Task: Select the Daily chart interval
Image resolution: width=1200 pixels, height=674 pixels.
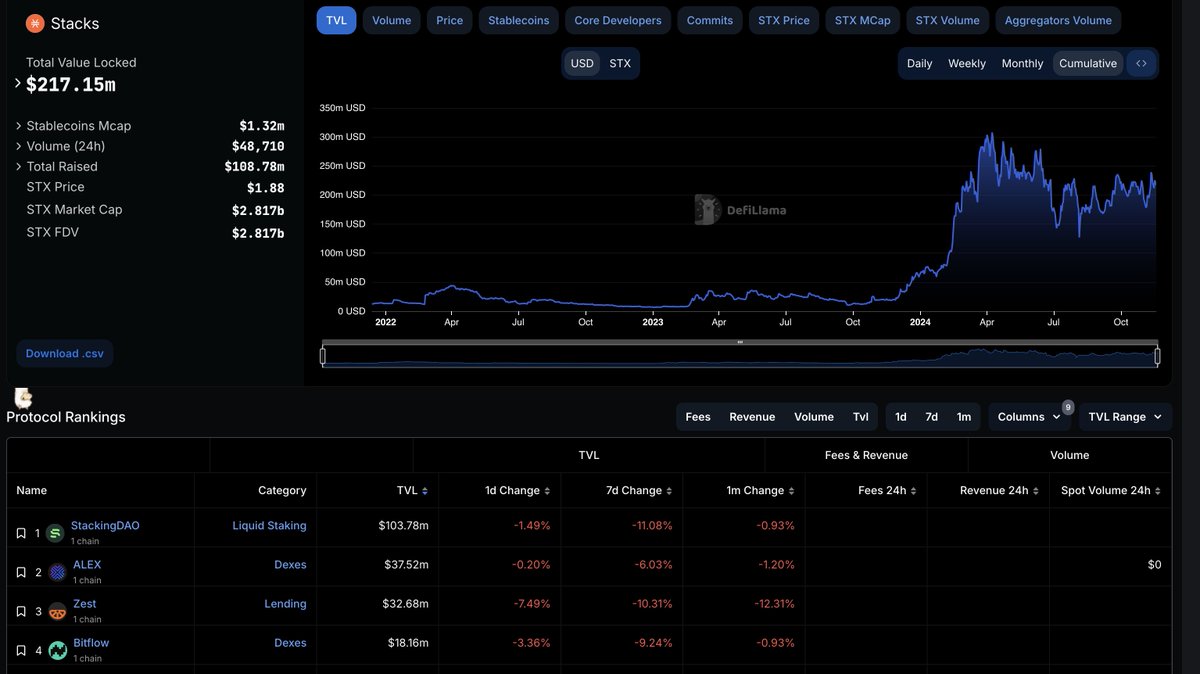Action: (920, 63)
